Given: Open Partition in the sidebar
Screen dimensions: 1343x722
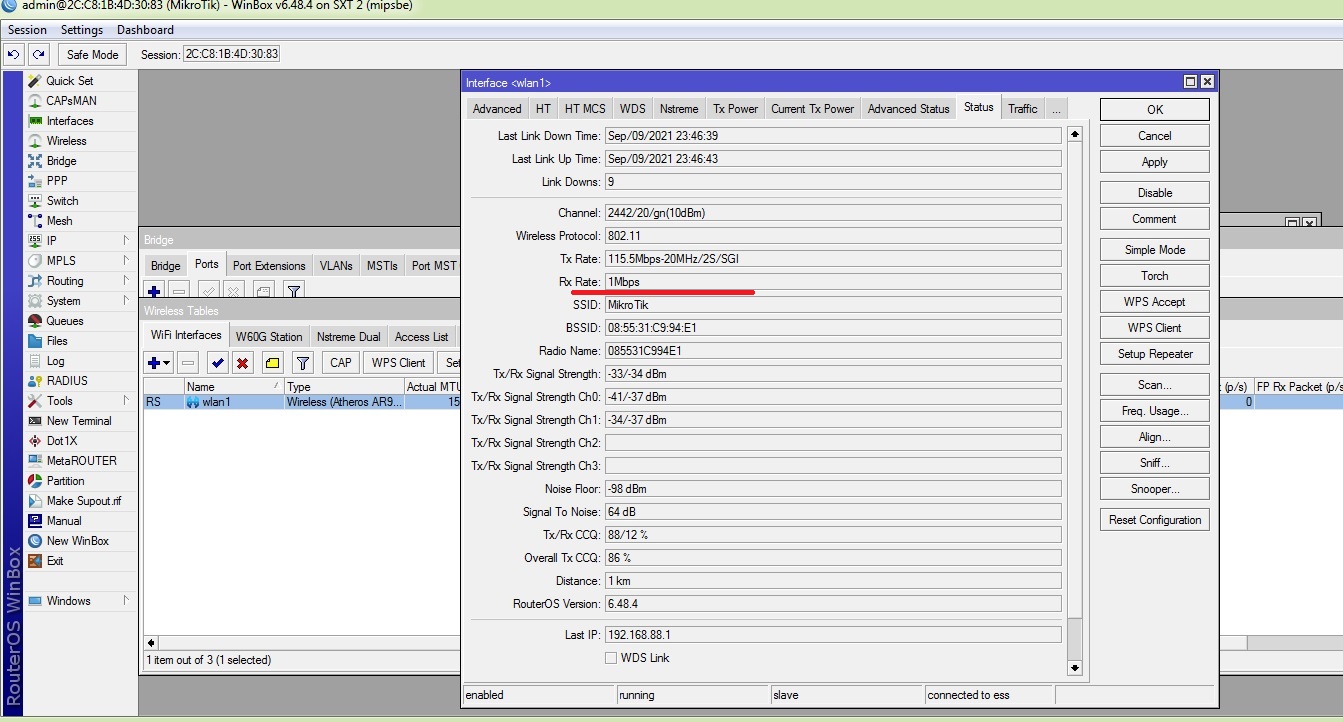Looking at the screenshot, I should pos(65,481).
